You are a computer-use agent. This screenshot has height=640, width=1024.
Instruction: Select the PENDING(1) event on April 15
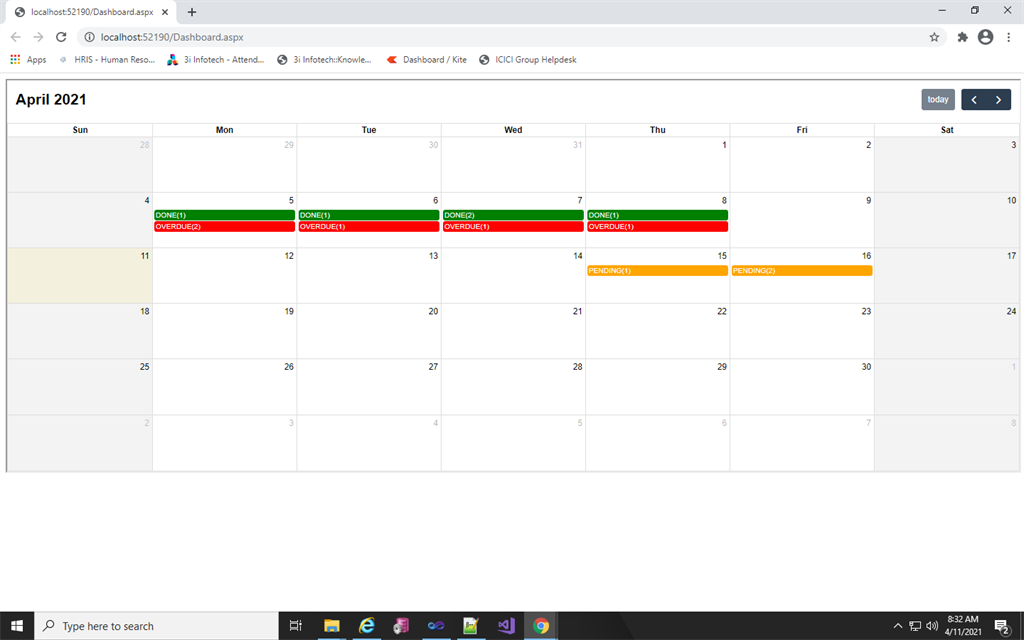point(657,270)
